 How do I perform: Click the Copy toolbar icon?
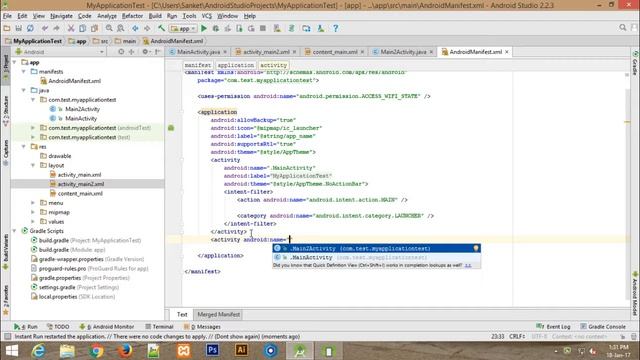(82, 29)
